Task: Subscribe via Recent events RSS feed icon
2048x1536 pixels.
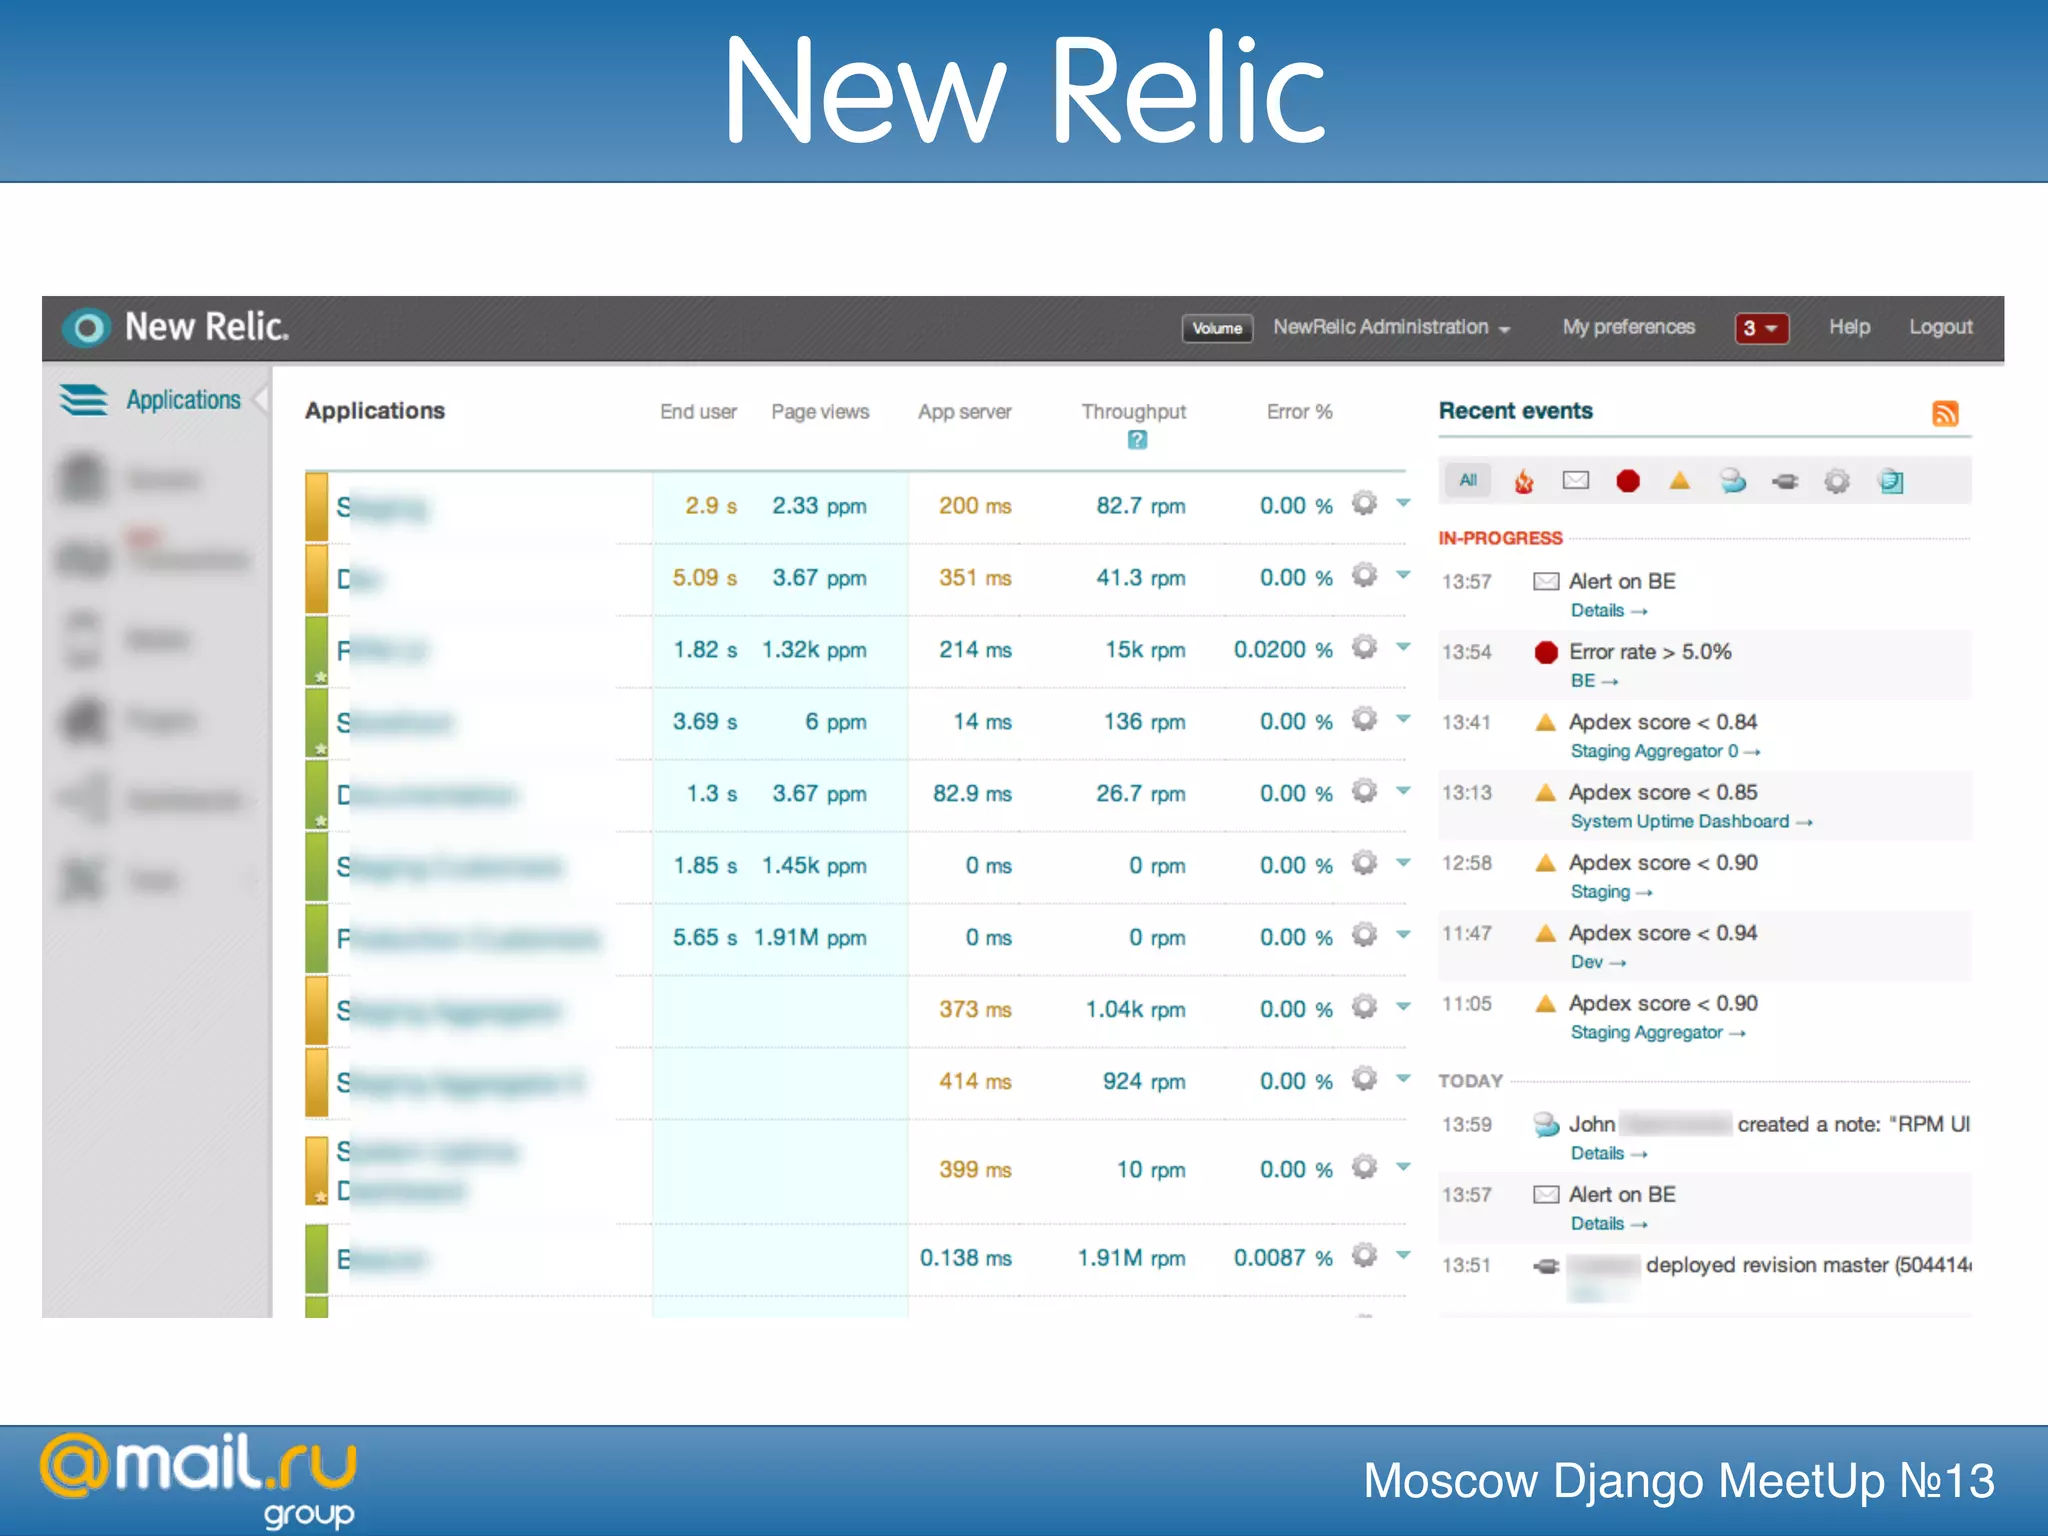Action: pos(1945,413)
